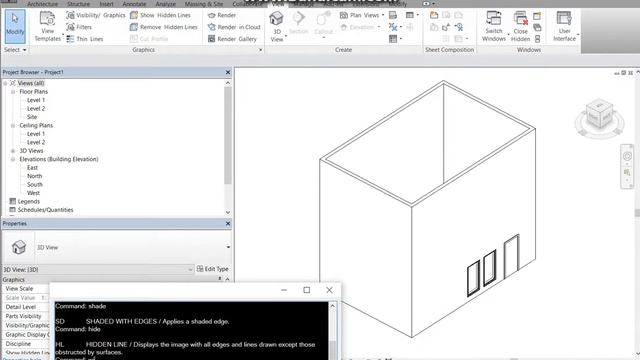Viewport: 640px width, 360px height.
Task: Select the East elevation
Action: [32, 168]
